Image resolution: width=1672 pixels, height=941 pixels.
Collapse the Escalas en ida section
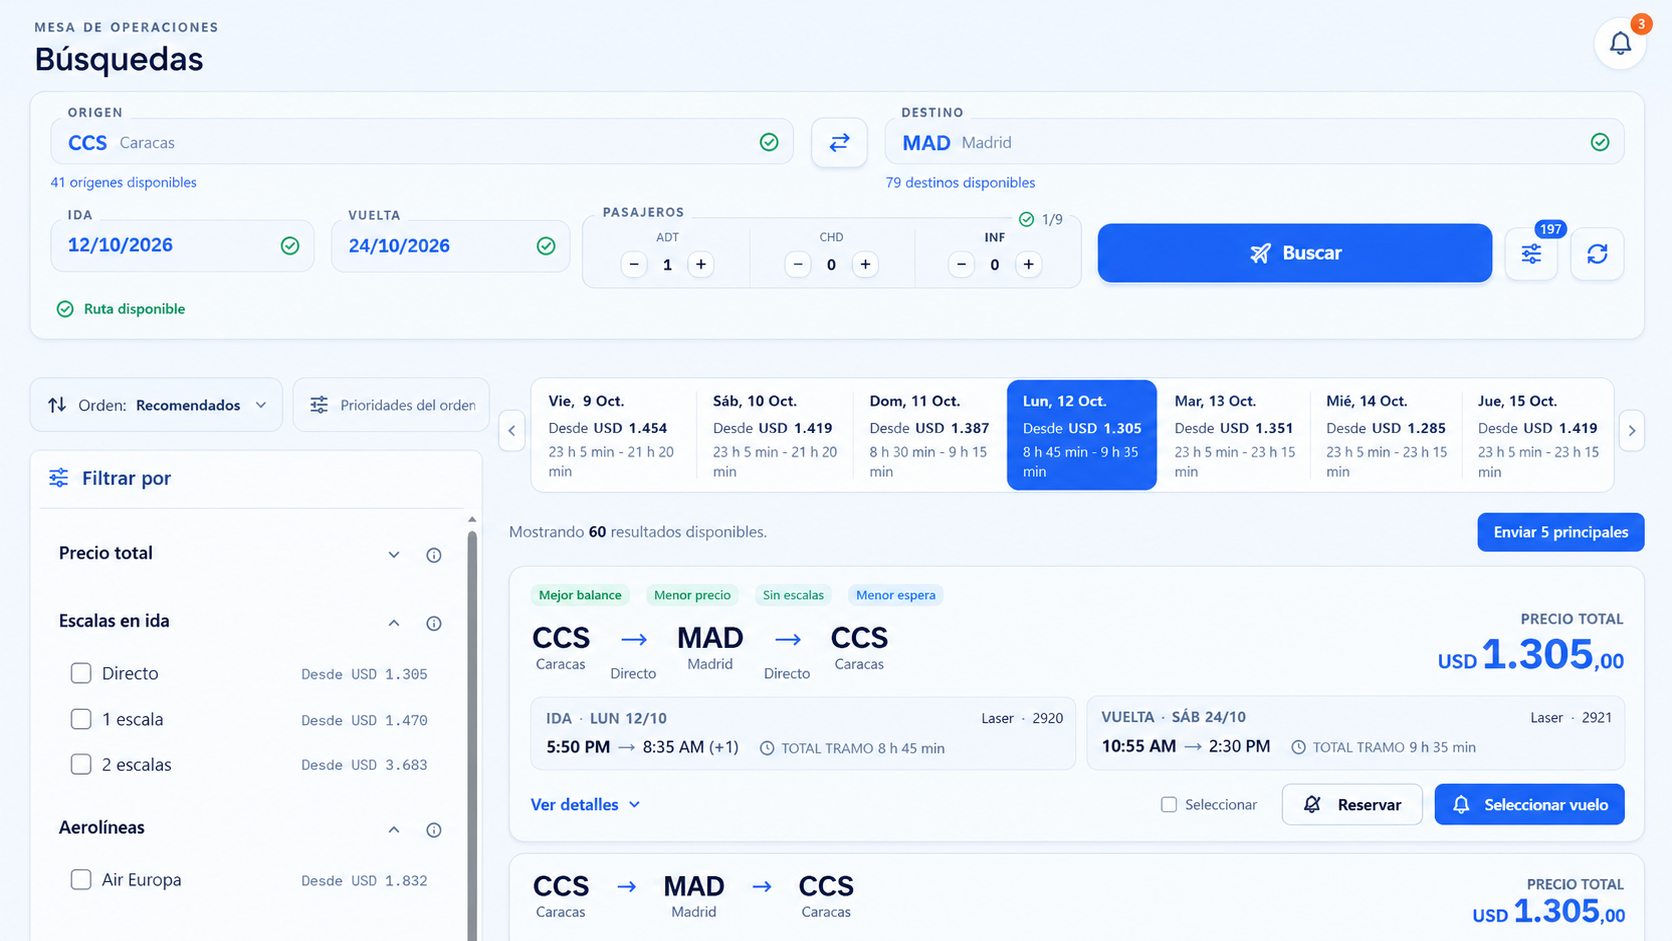coord(394,623)
